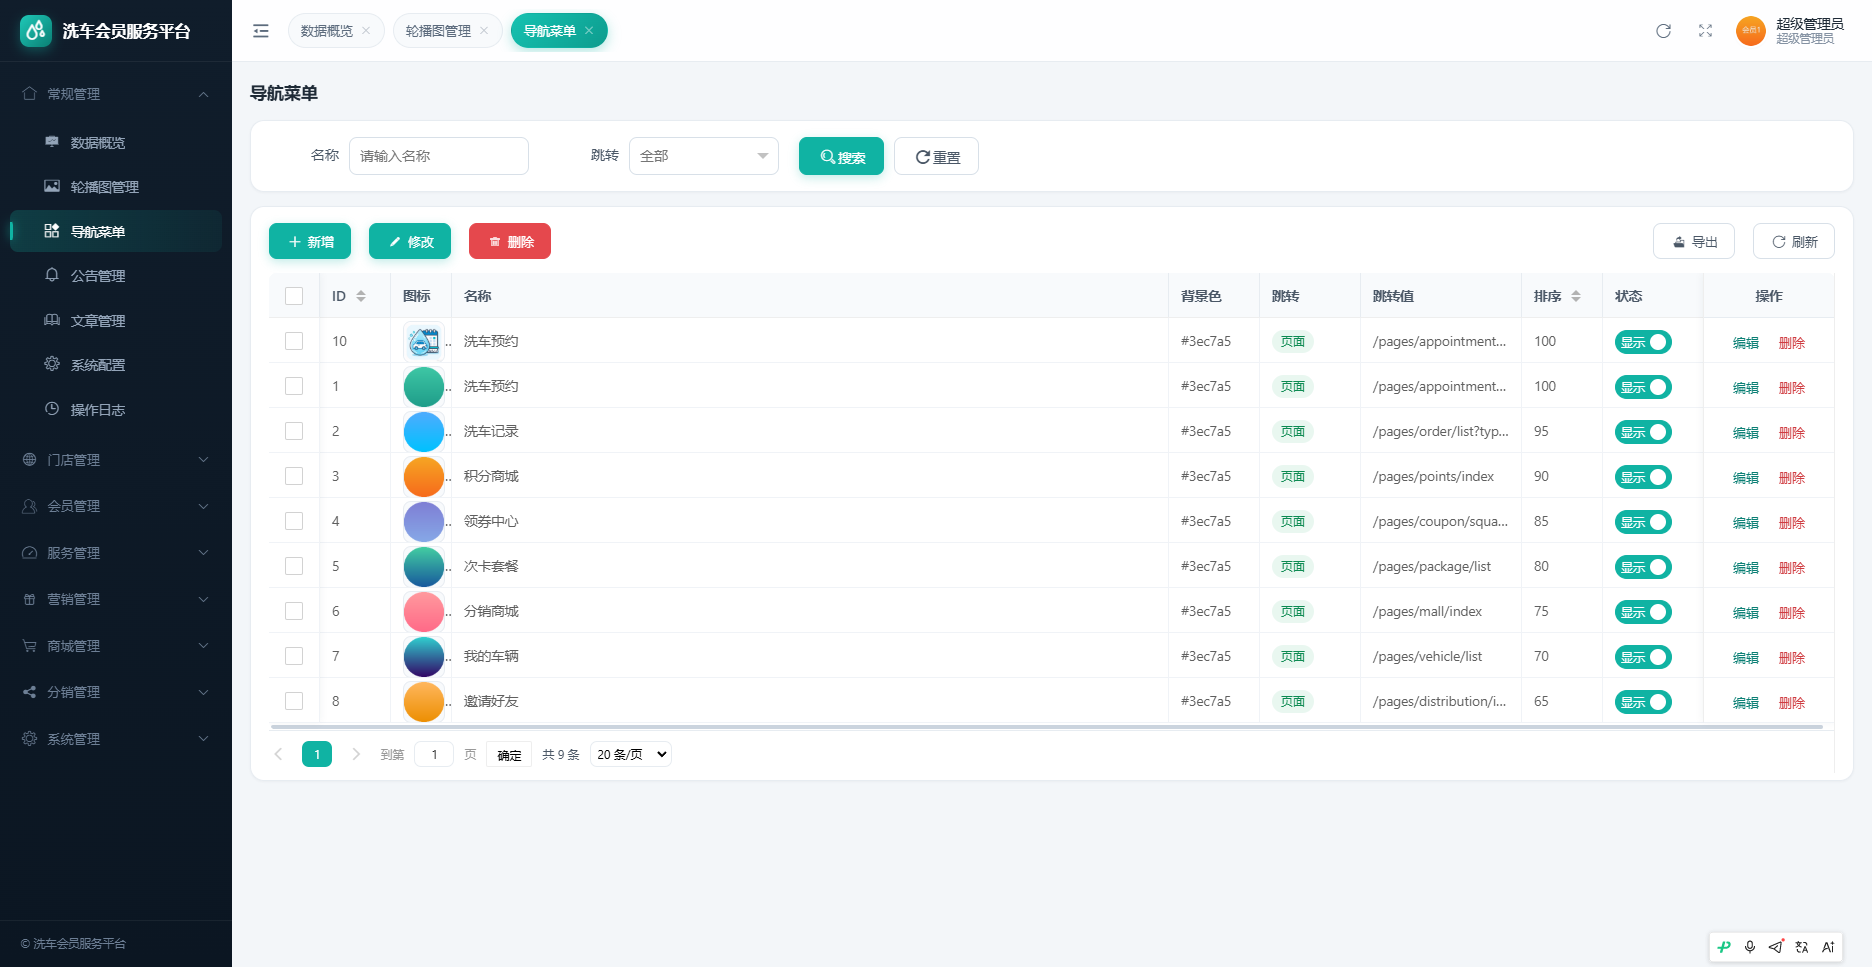Expand the 营销管理 sidebar group
This screenshot has width=1872, height=967.
click(116, 599)
